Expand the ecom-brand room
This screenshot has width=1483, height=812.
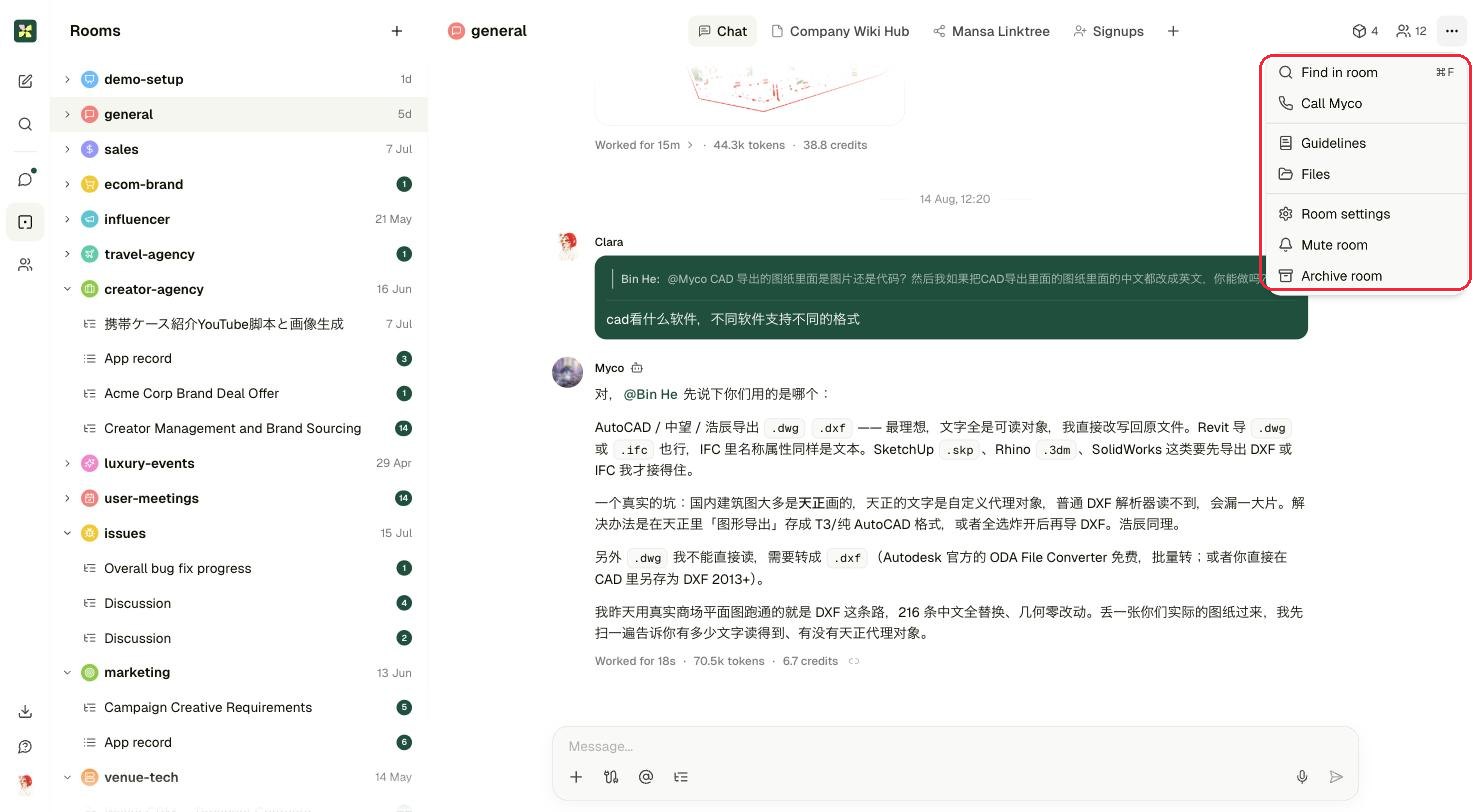(67, 184)
